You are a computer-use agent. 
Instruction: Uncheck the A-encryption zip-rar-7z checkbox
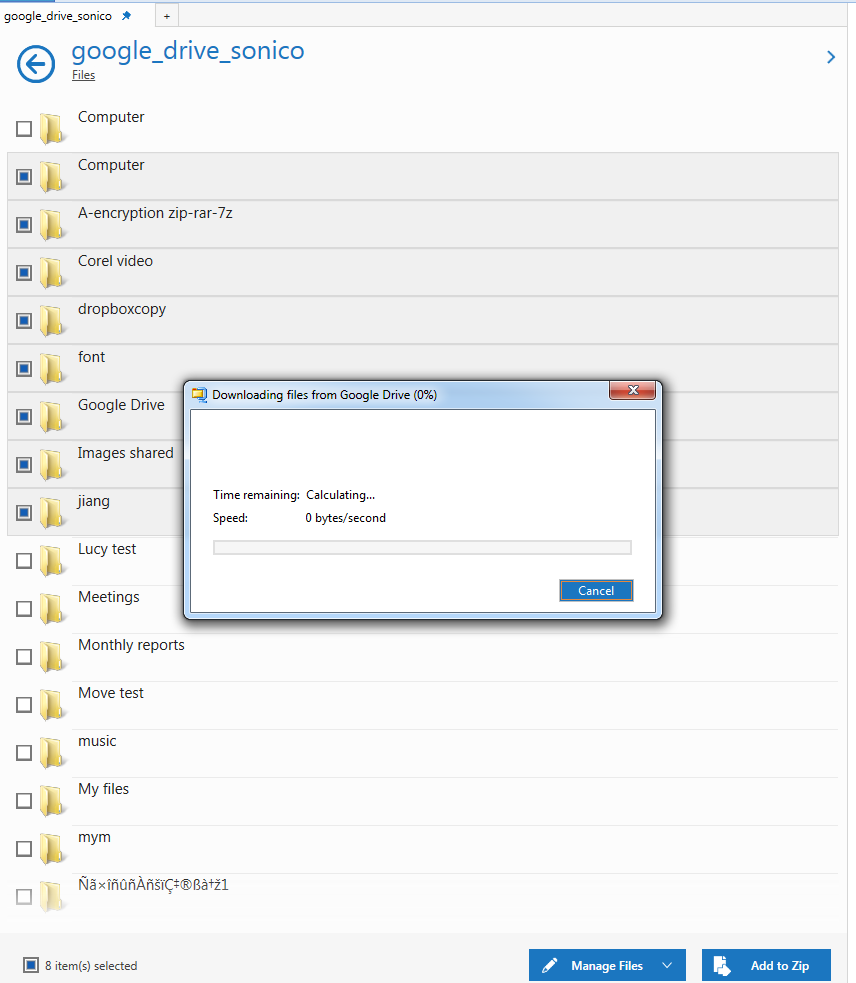[x=24, y=224]
